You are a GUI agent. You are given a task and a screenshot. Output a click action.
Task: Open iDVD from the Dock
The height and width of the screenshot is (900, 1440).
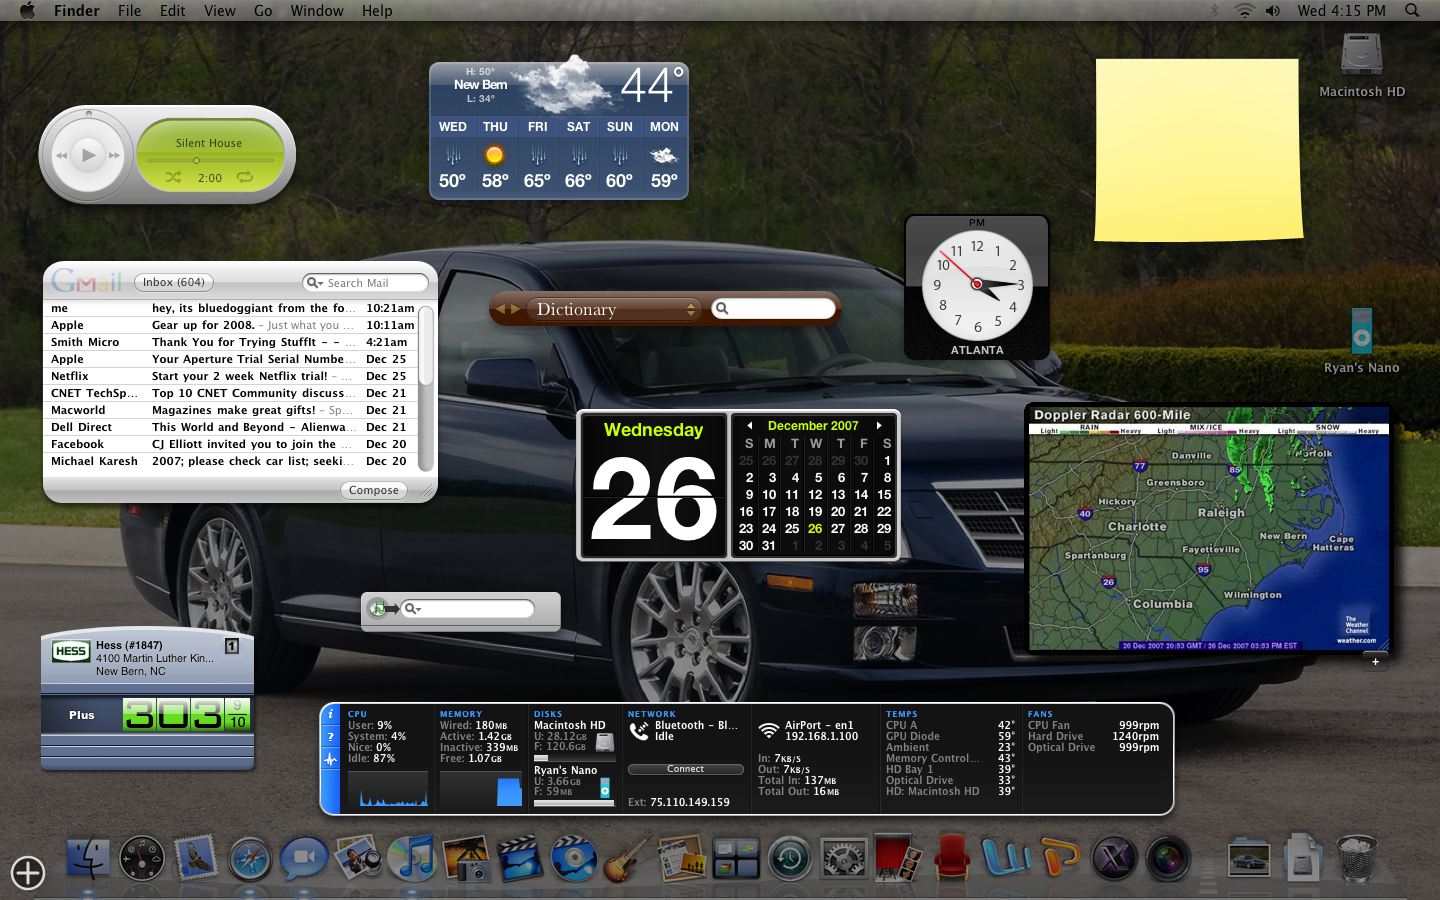574,858
